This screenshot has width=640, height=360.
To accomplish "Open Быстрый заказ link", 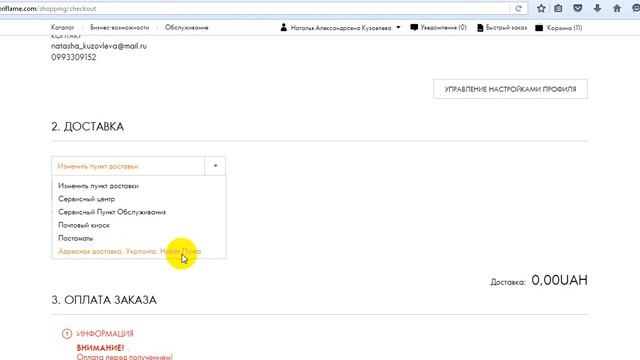I will tap(506, 27).
